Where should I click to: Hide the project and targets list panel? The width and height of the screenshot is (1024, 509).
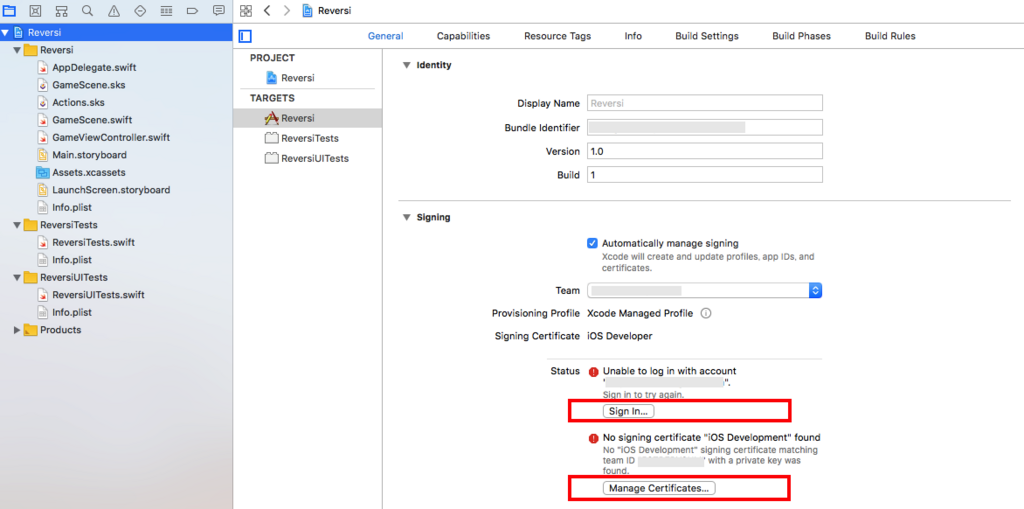click(x=246, y=36)
